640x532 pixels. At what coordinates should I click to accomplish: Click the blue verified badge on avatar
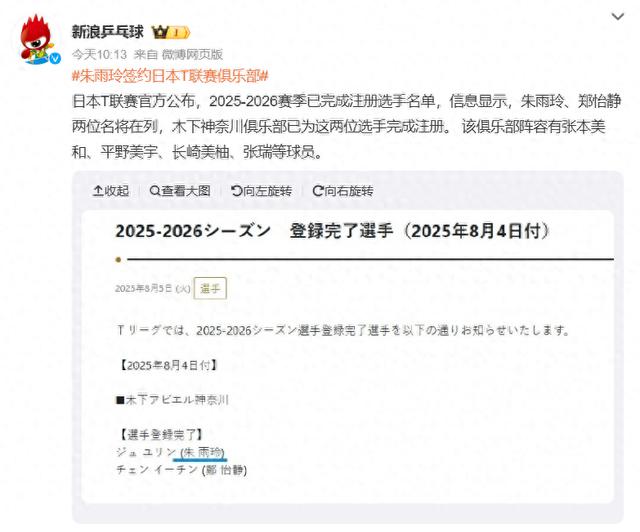[x=55, y=59]
